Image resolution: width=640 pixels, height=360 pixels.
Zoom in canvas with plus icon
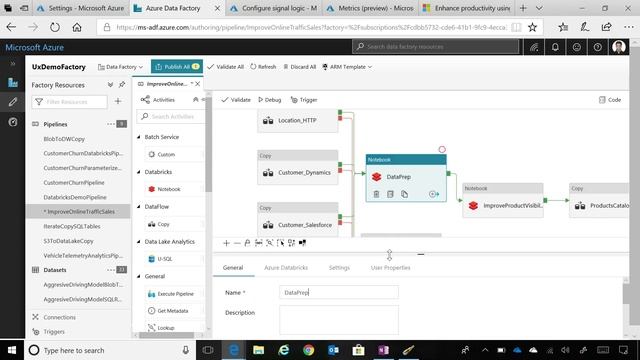pyautogui.click(x=226, y=243)
